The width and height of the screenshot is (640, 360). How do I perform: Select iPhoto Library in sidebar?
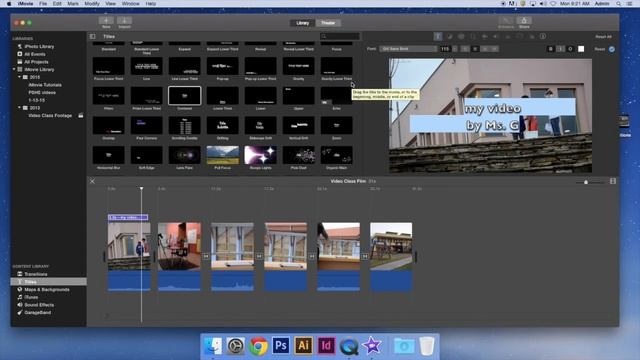(x=39, y=47)
